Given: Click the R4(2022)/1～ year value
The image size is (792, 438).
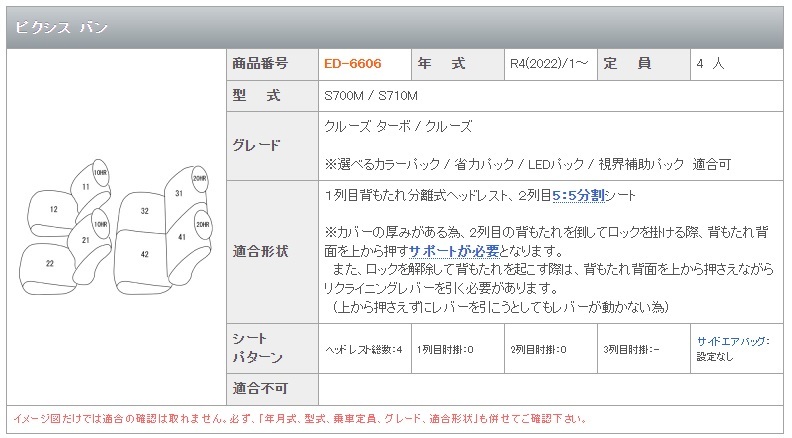Looking at the screenshot, I should 549,64.
